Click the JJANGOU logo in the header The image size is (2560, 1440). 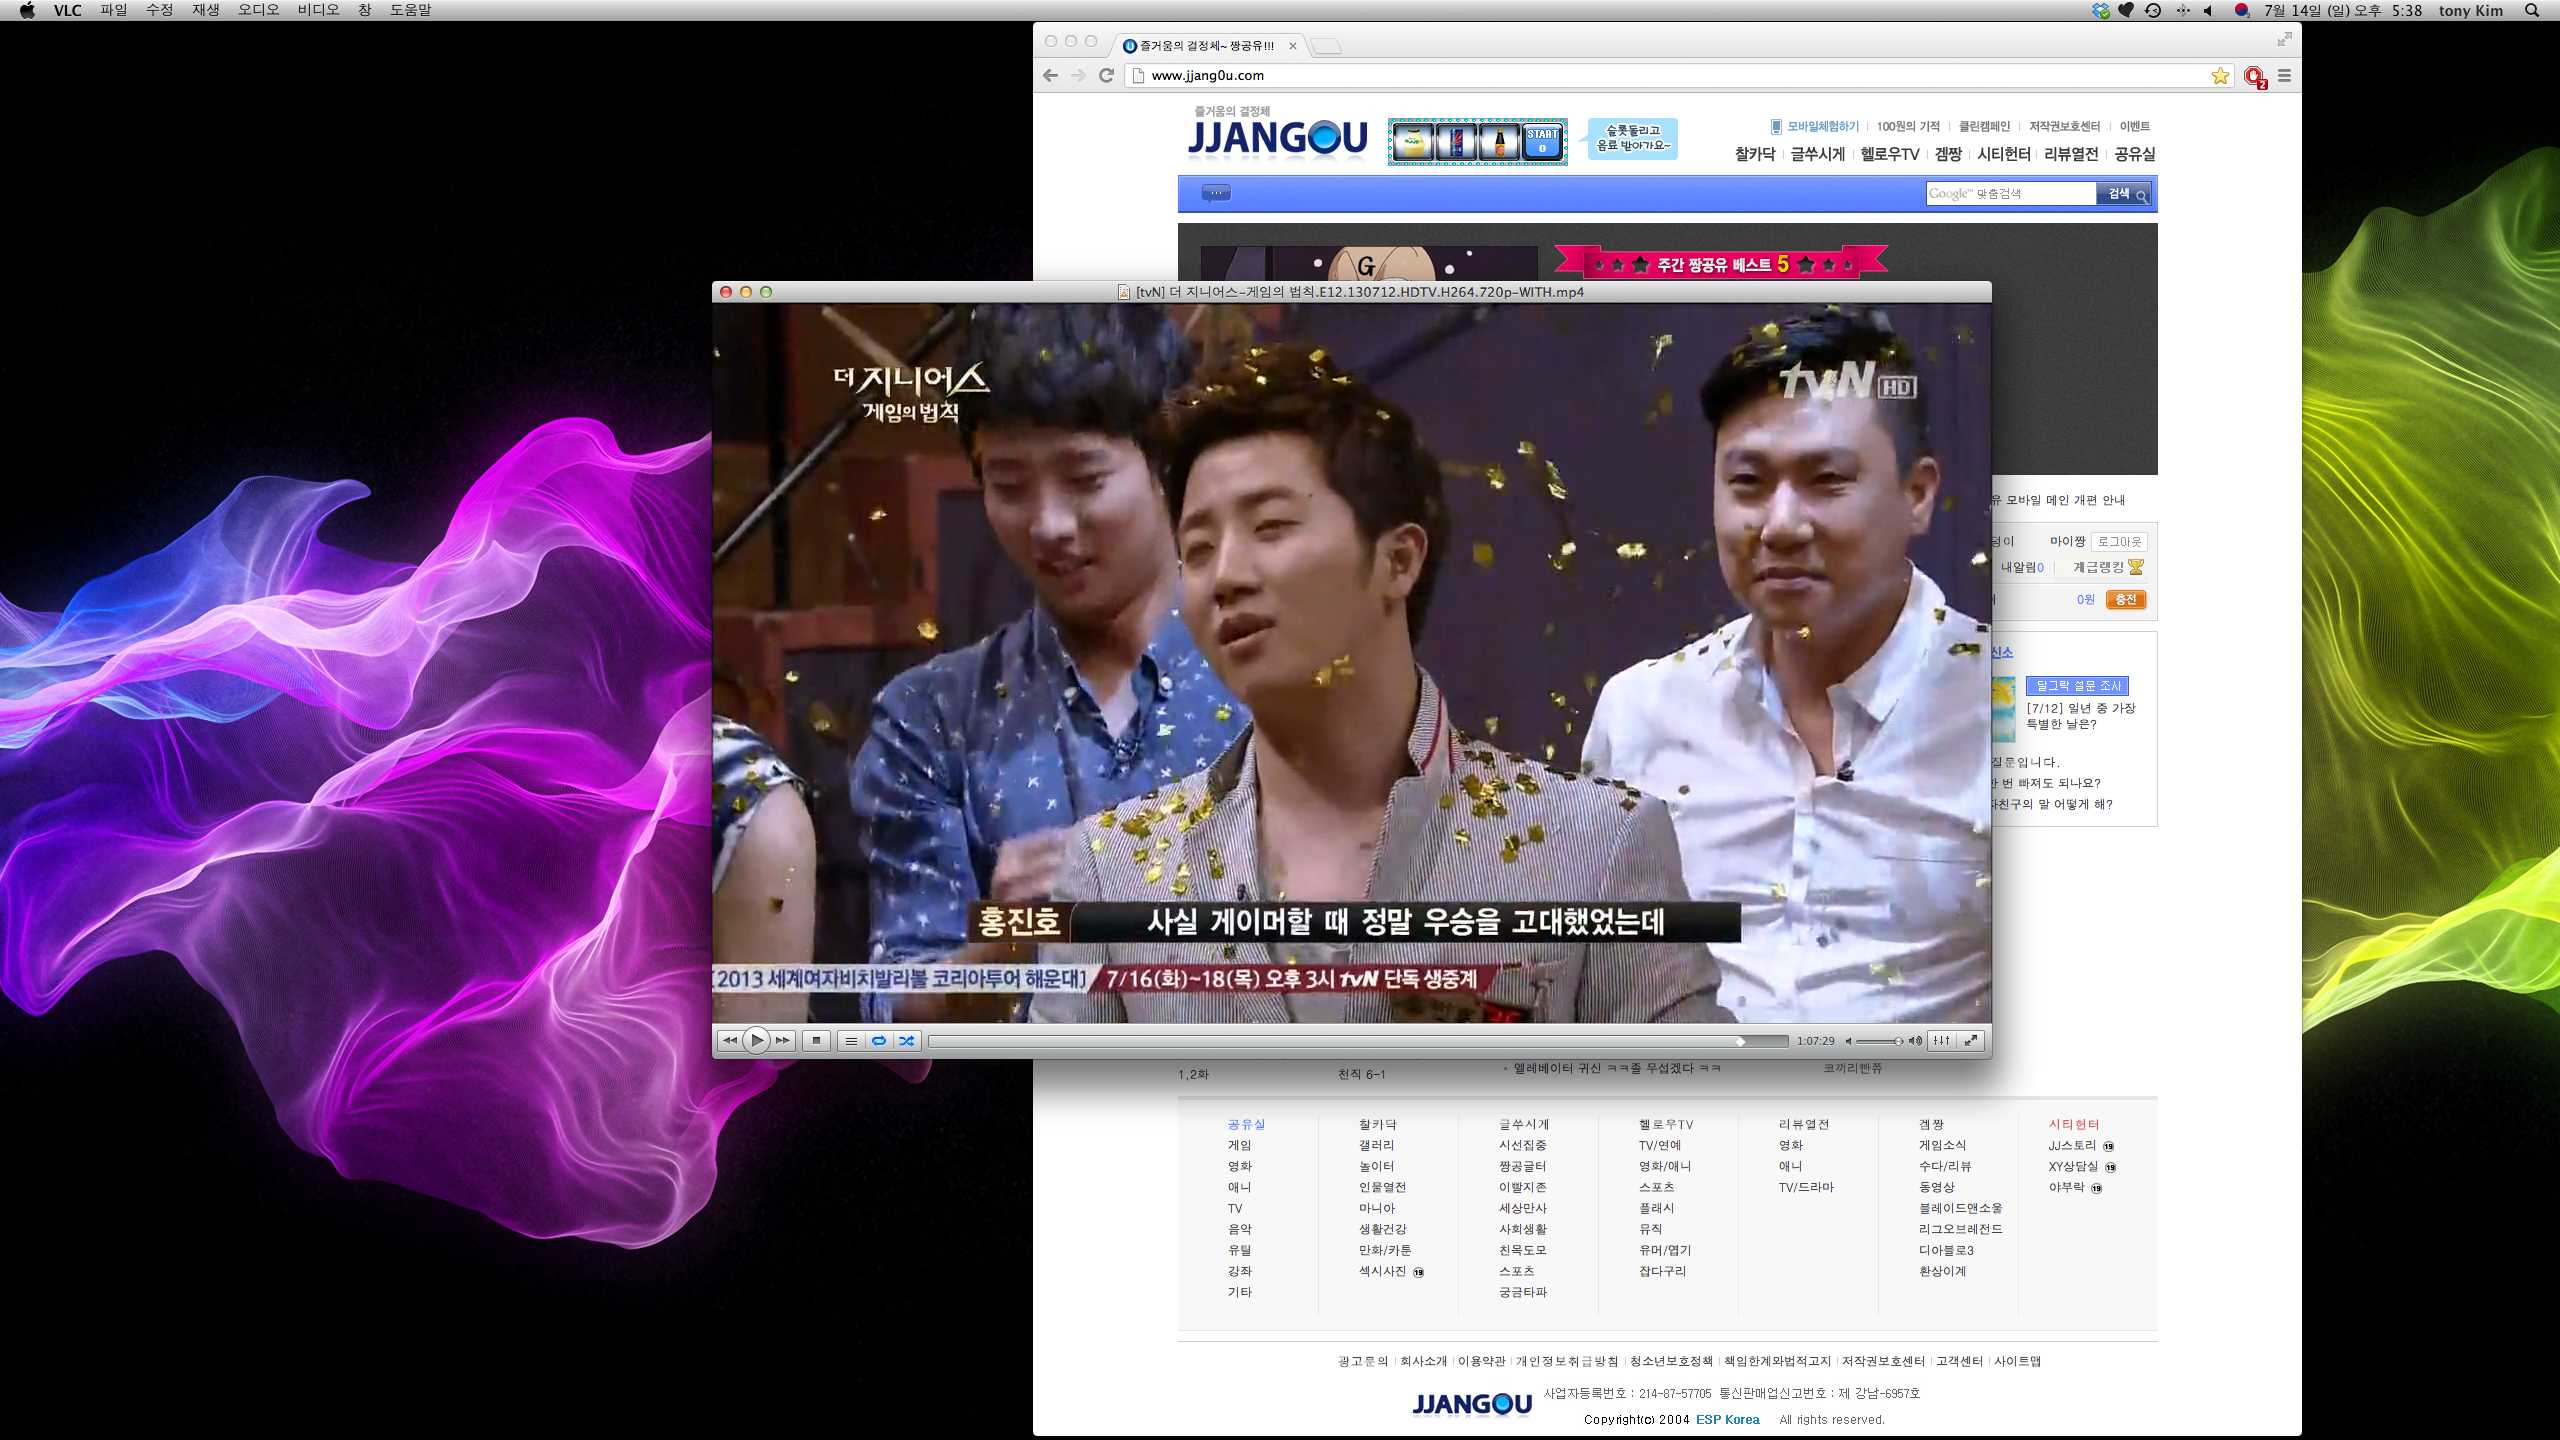(x=1277, y=138)
